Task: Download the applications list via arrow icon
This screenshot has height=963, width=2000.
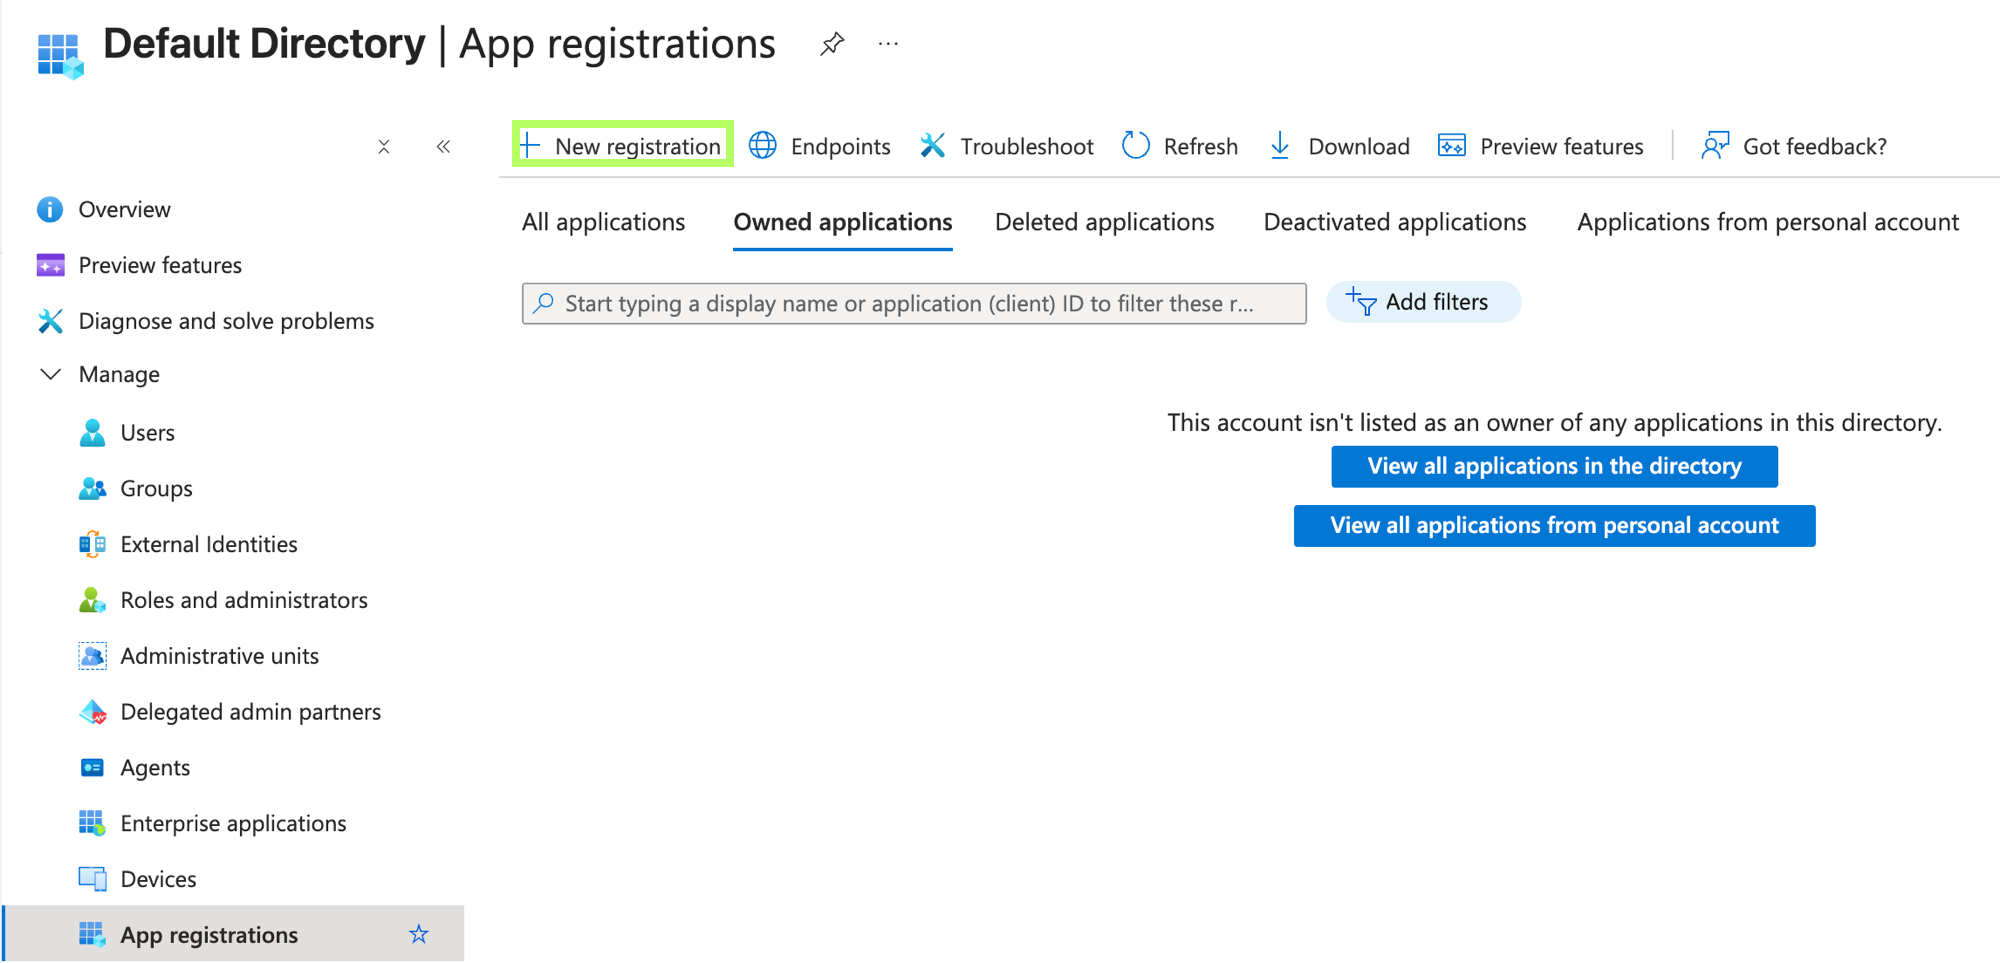Action: click(1279, 145)
